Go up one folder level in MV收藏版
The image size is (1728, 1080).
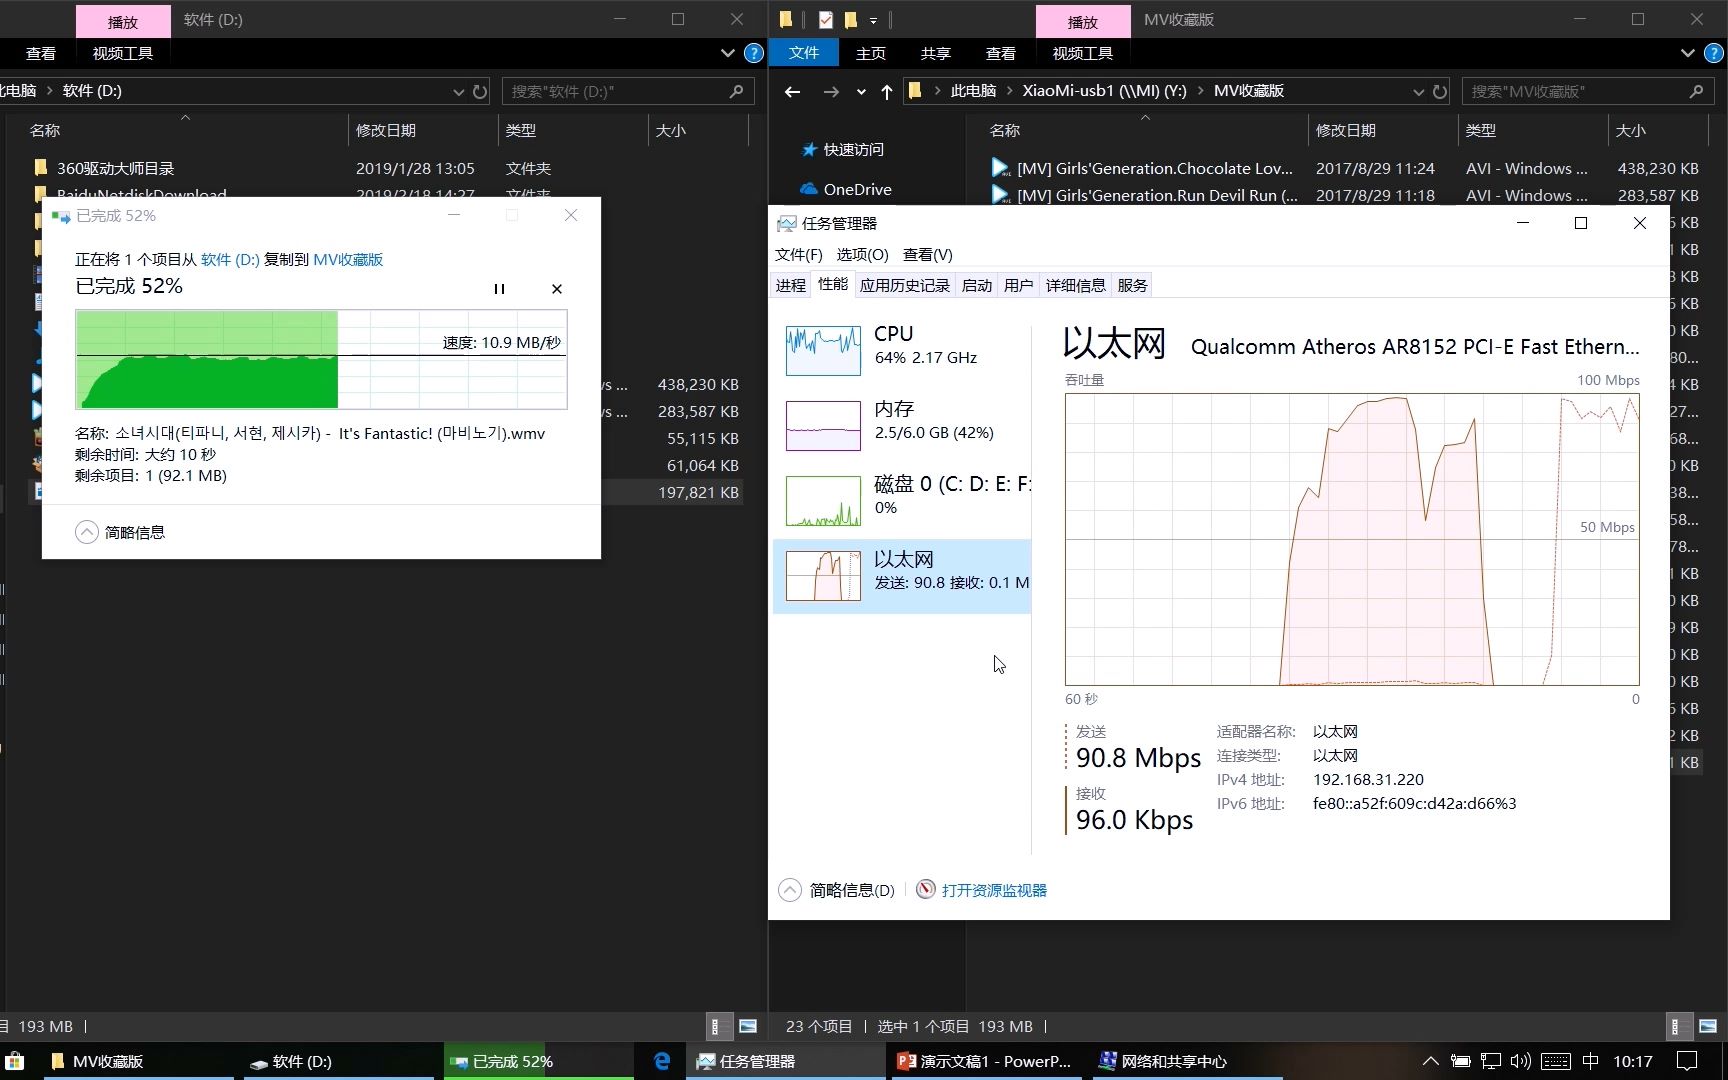(887, 91)
